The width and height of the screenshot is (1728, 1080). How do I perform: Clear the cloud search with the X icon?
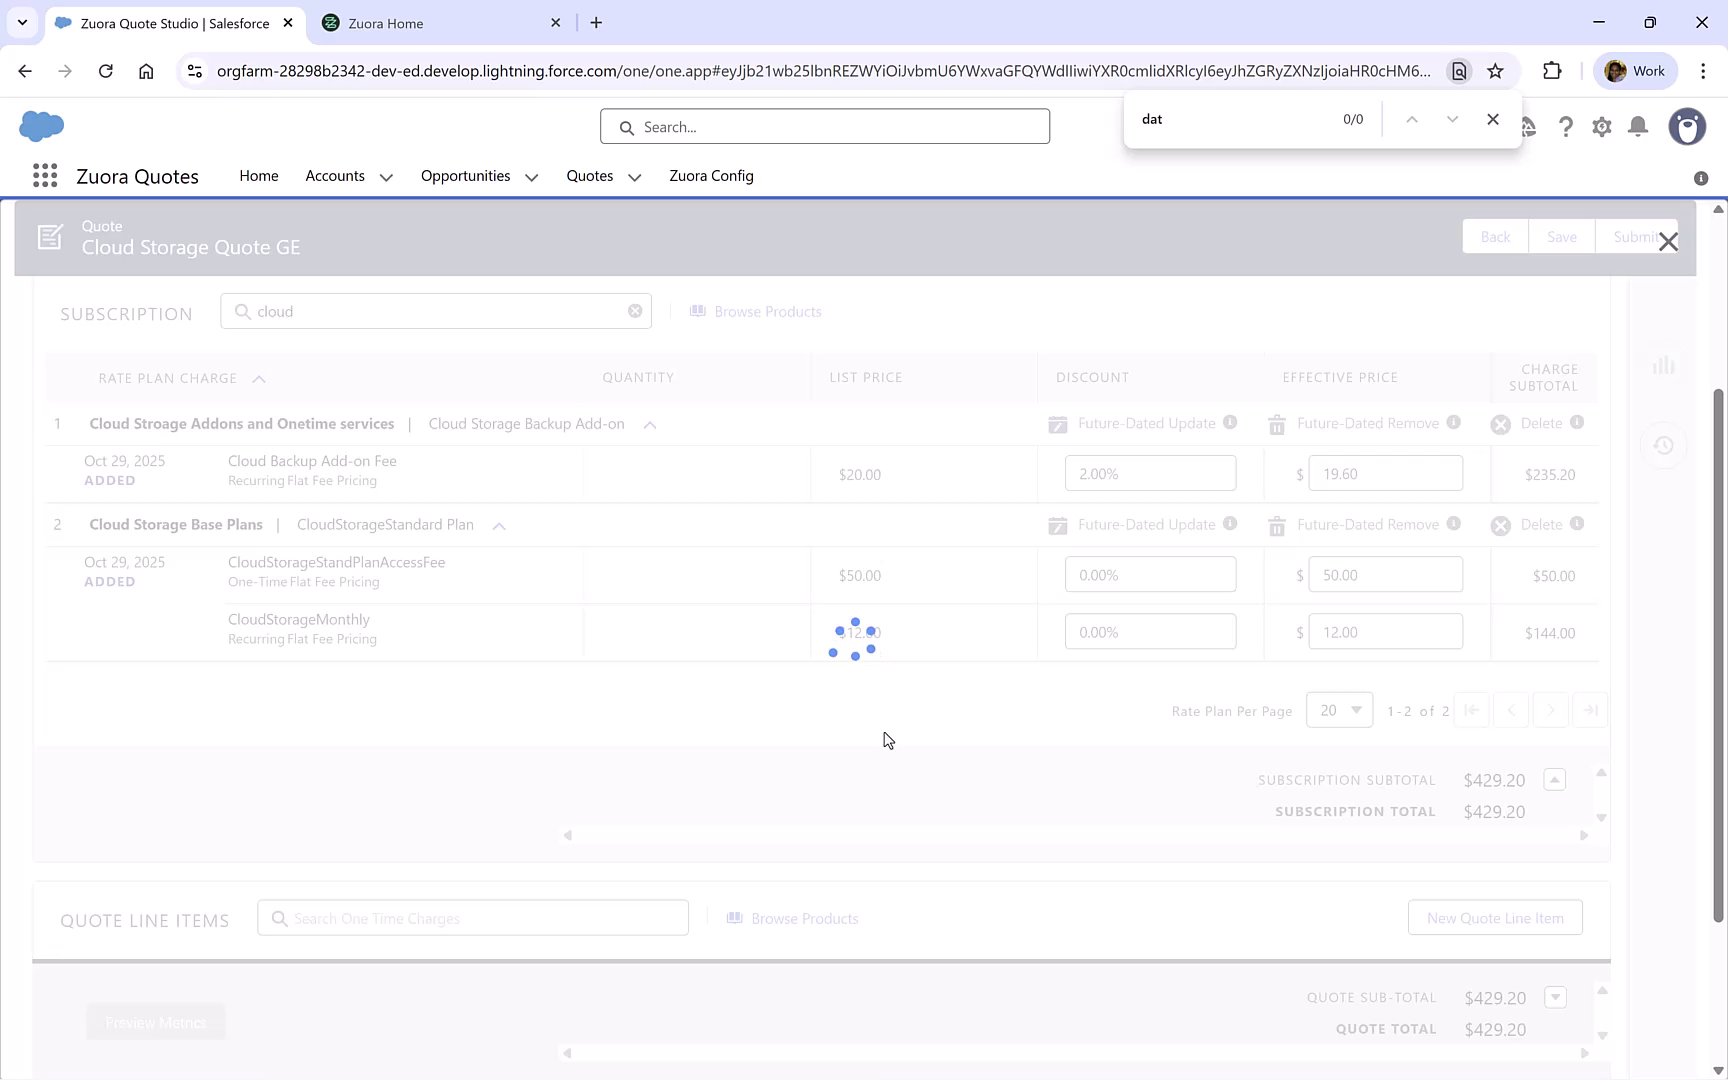click(x=635, y=311)
